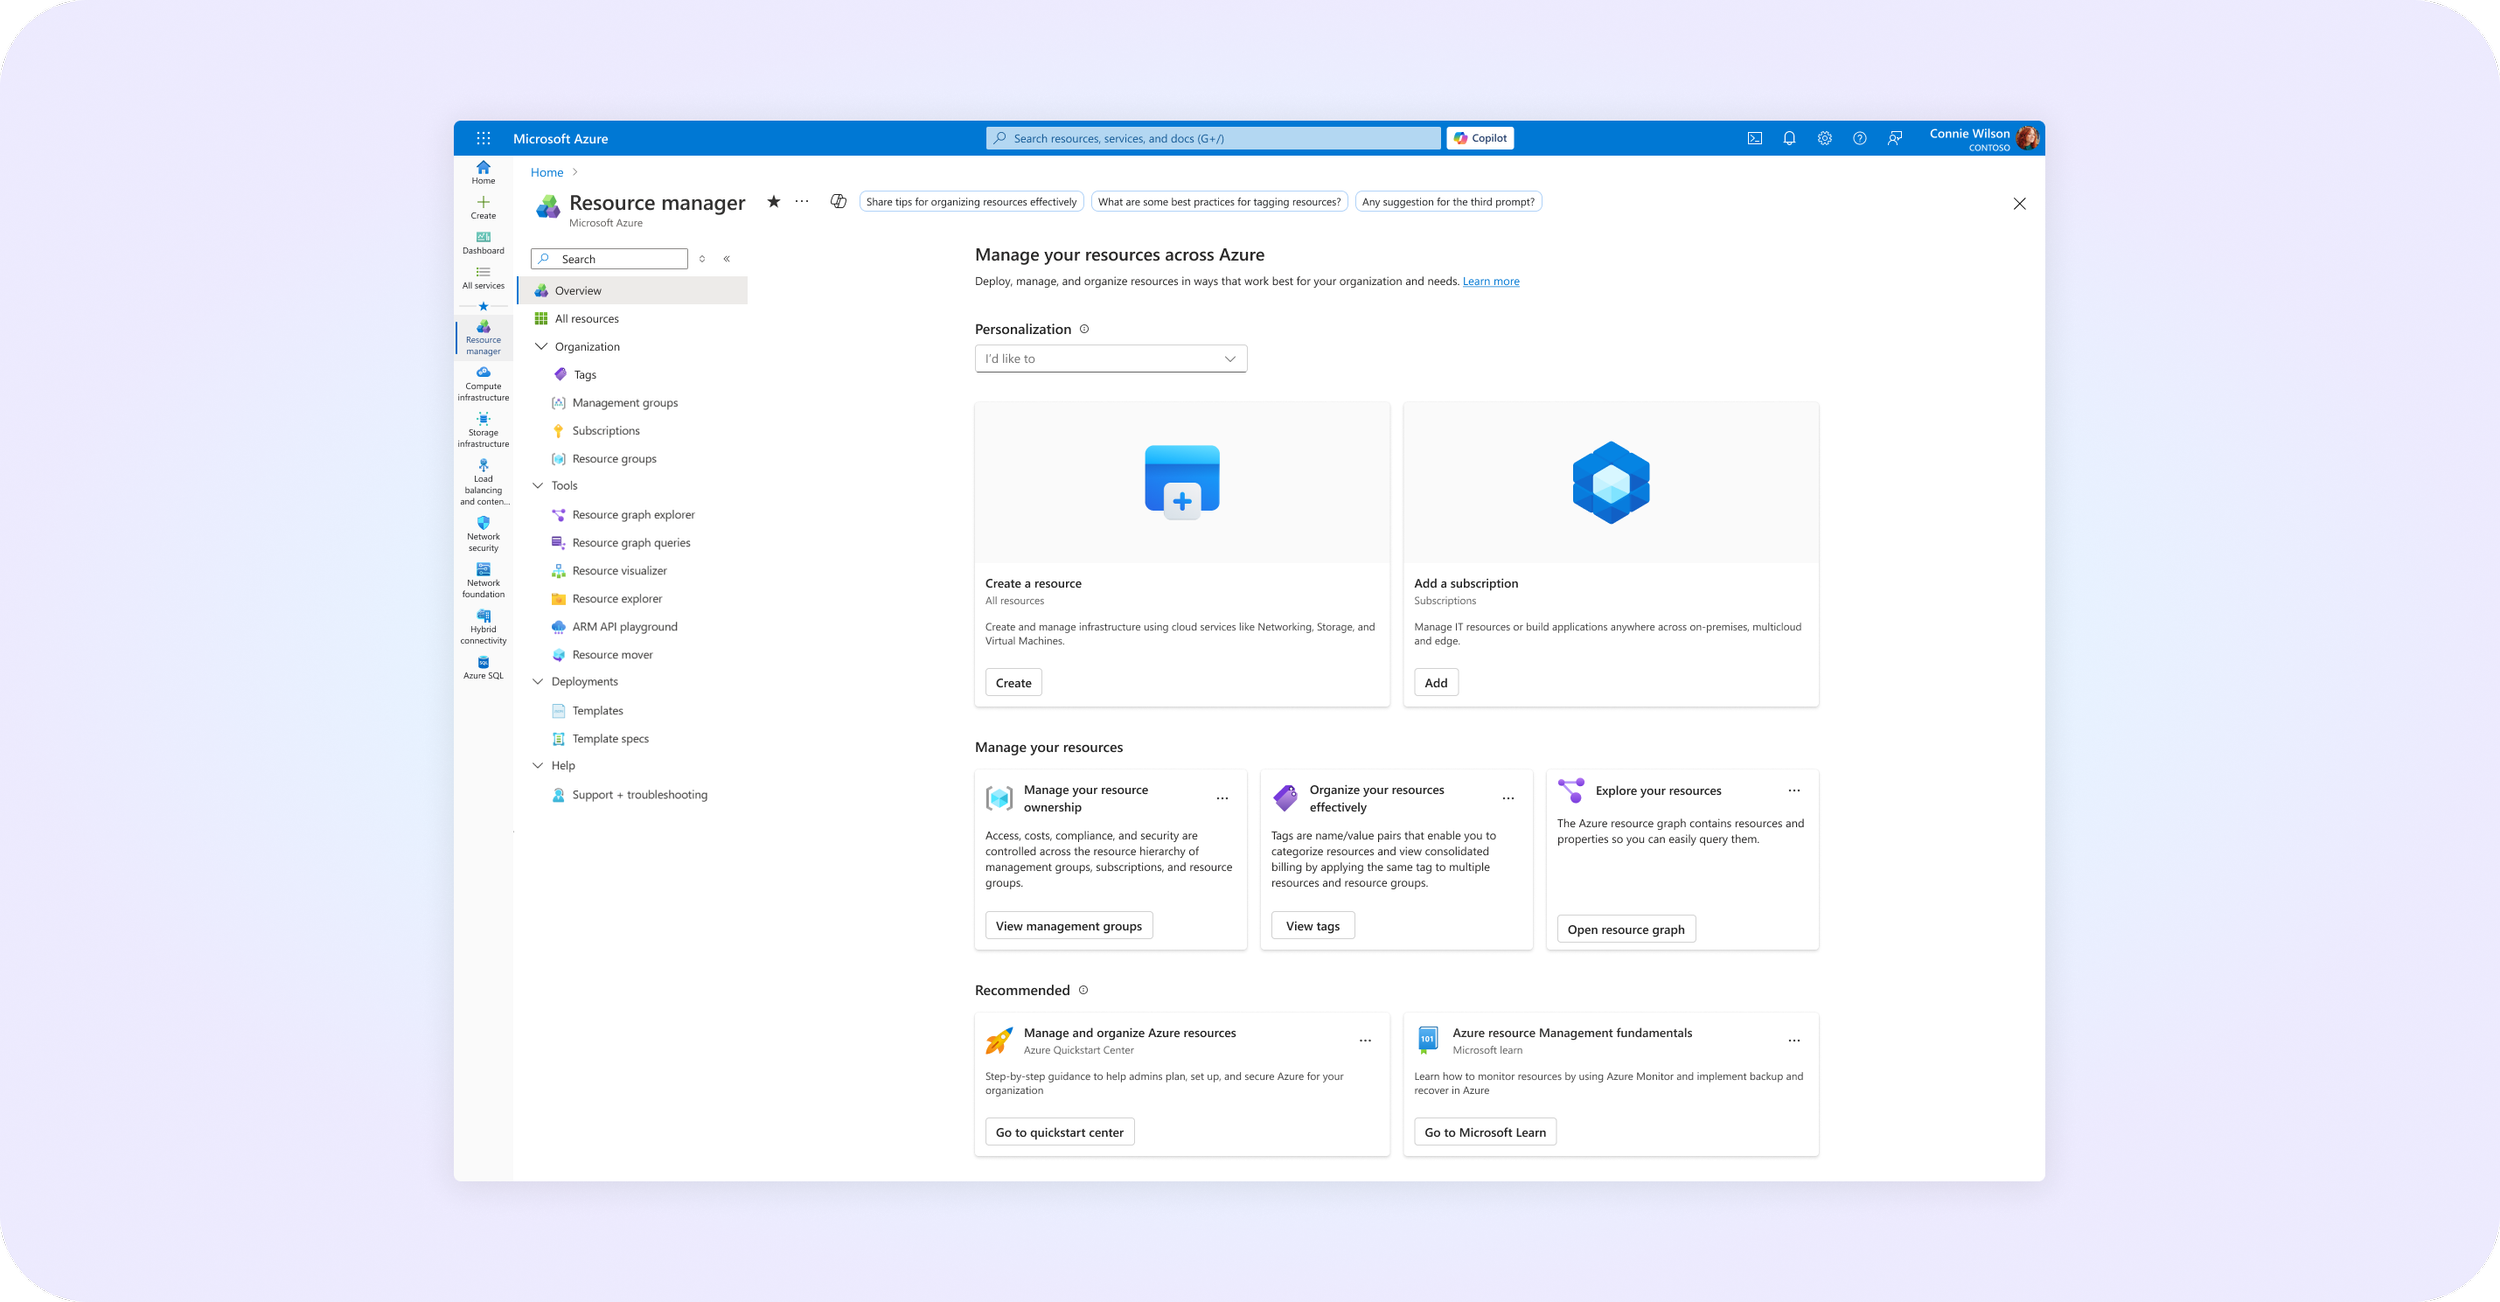The height and width of the screenshot is (1302, 2500).
Task: Collapse the Organization section
Action: click(541, 347)
